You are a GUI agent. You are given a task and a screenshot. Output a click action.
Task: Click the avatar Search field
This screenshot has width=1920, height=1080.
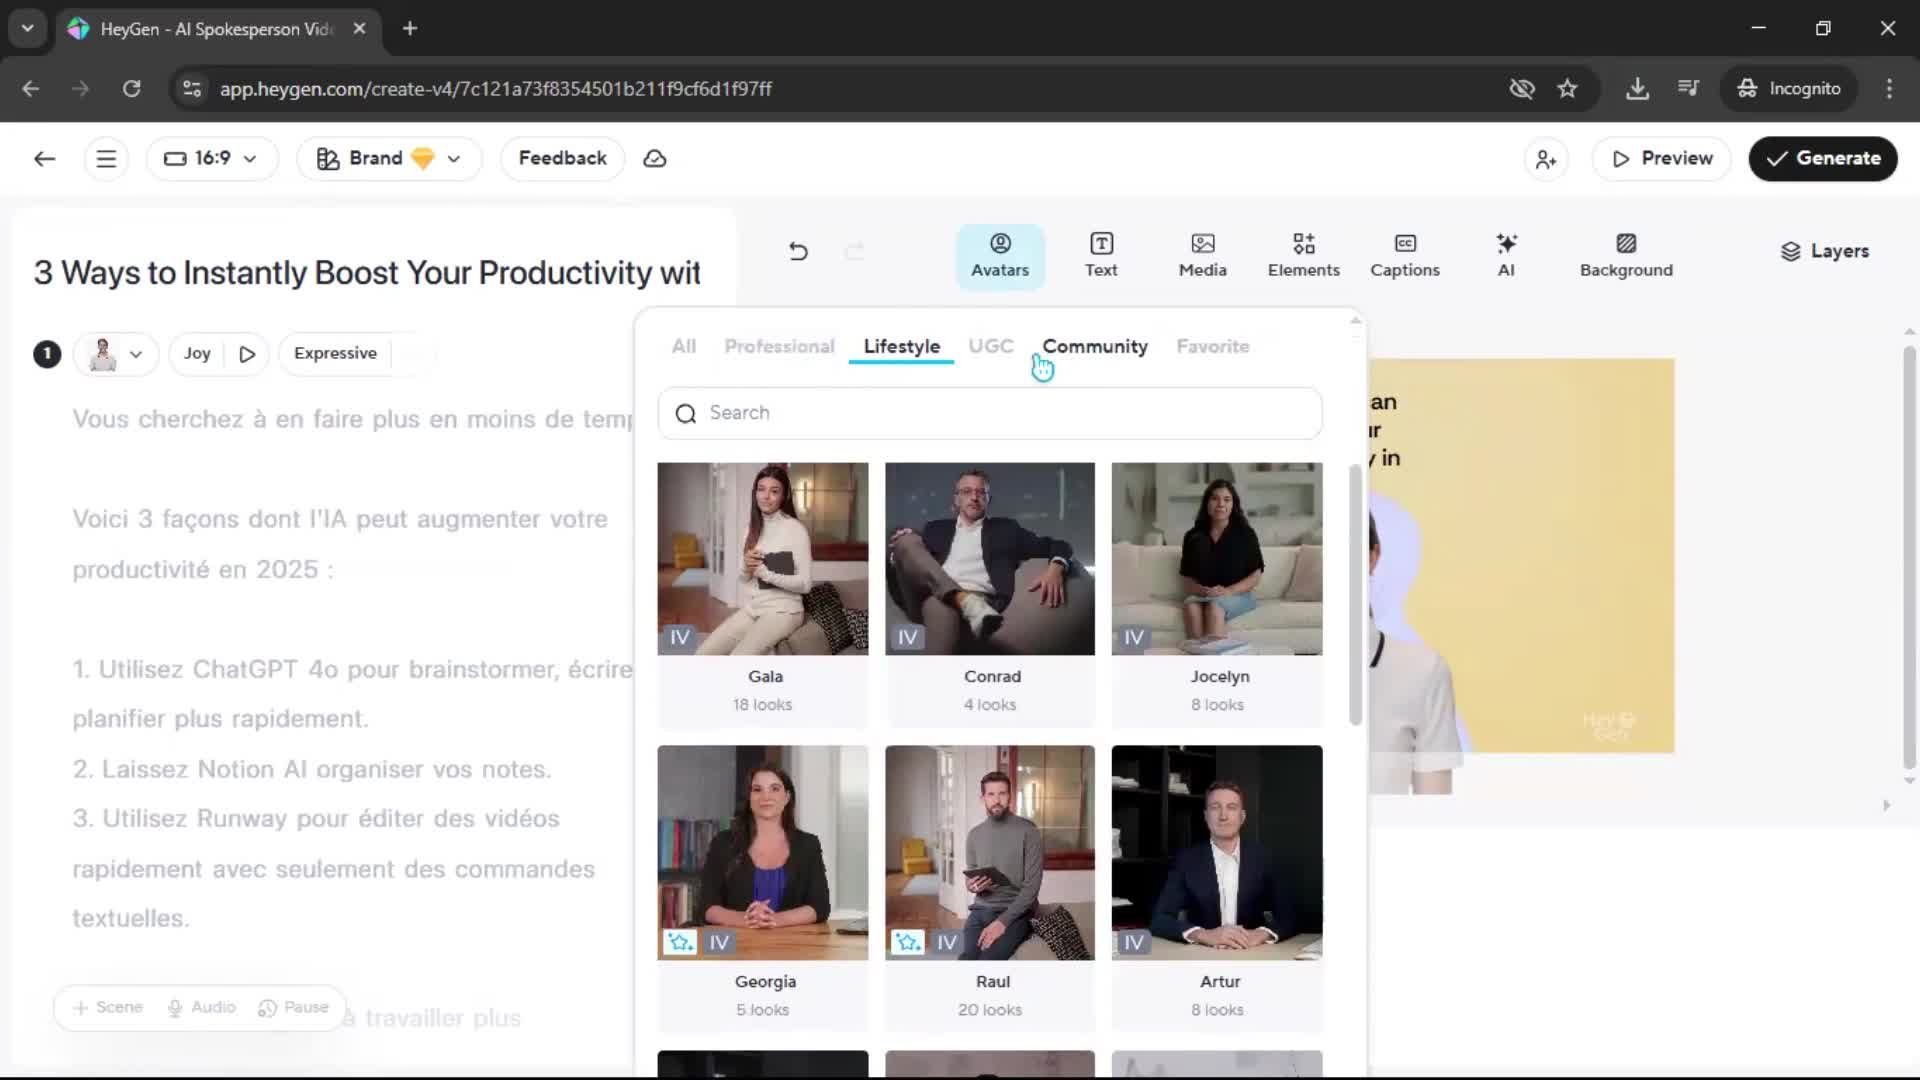click(x=989, y=413)
